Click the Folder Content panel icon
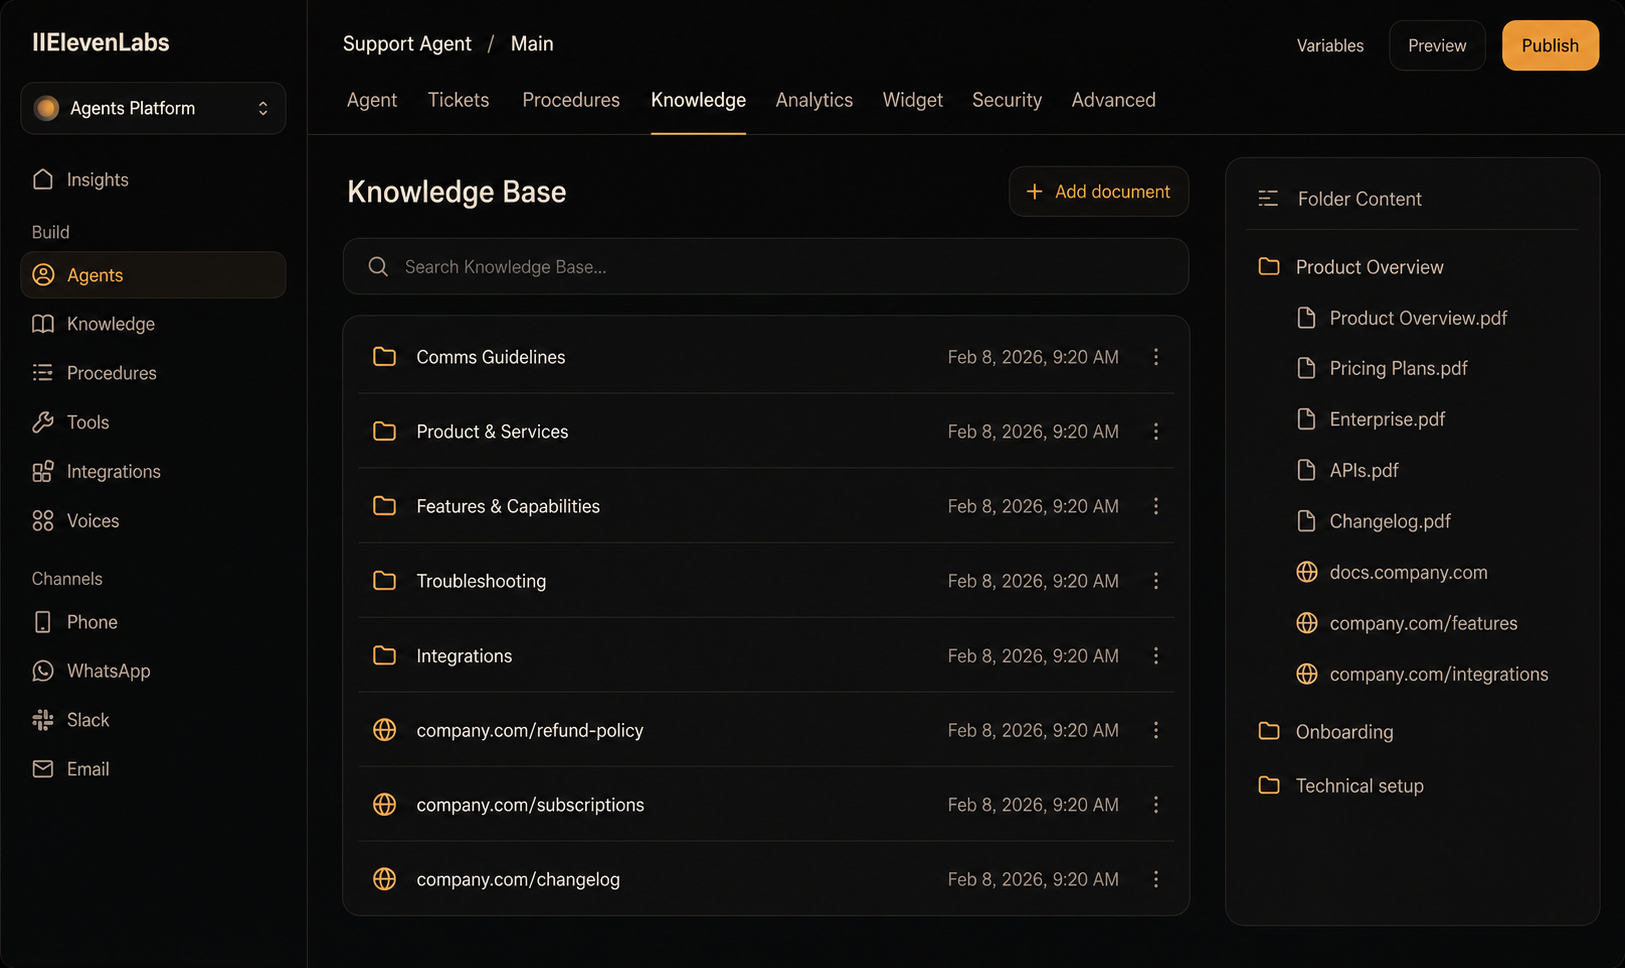The height and width of the screenshot is (968, 1625). tap(1268, 199)
